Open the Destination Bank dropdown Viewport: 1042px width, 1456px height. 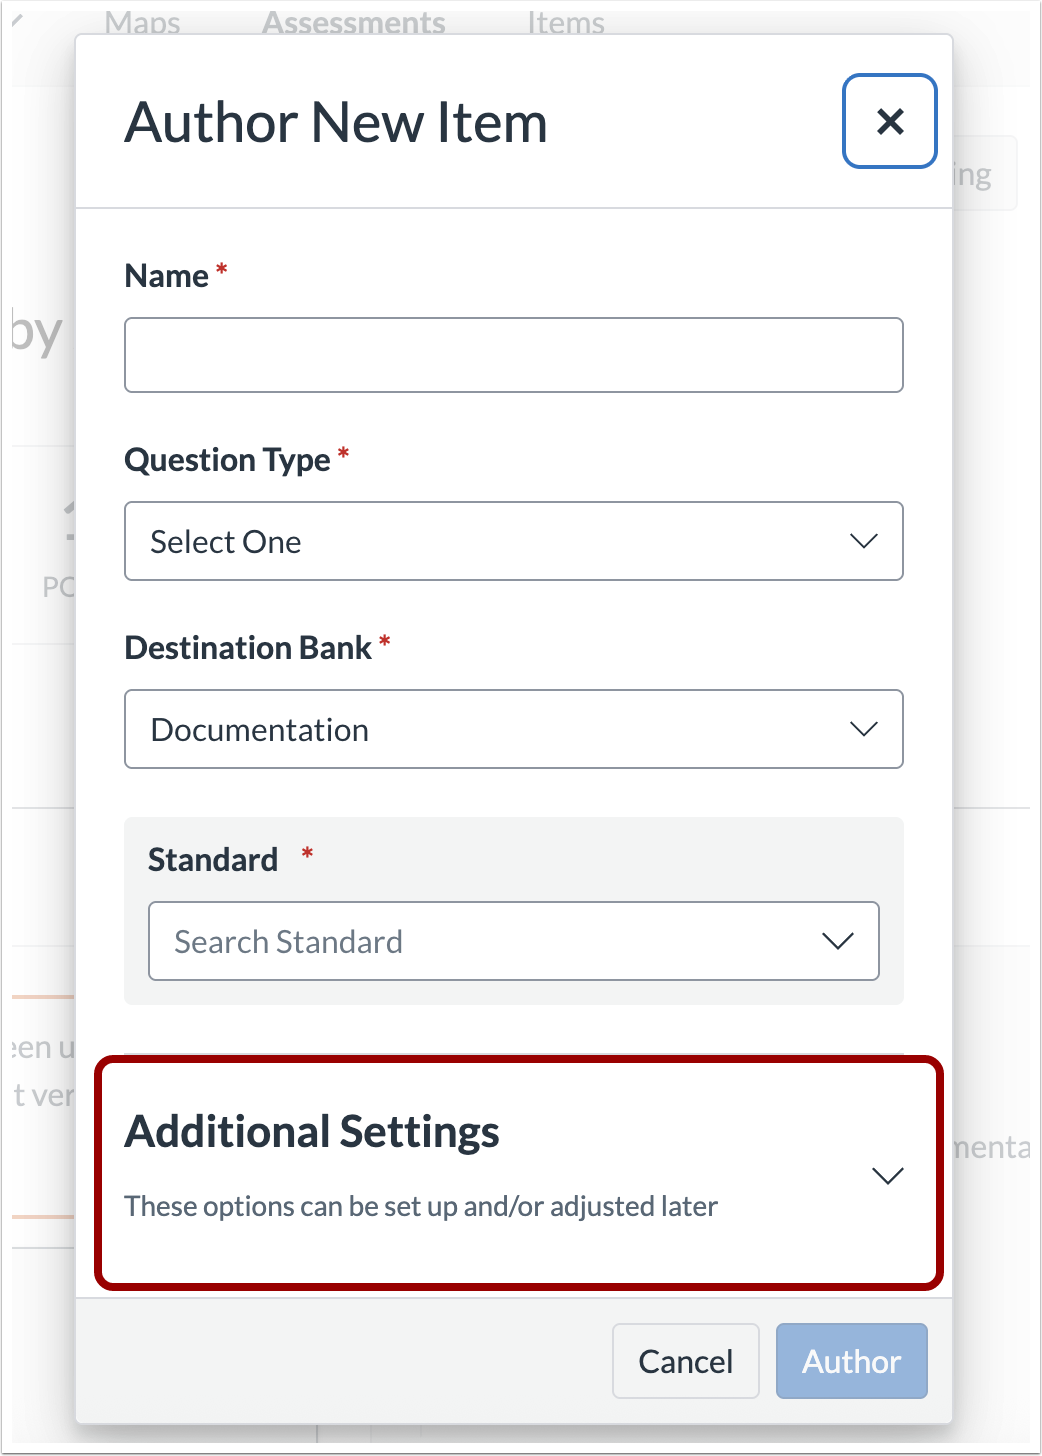514,729
